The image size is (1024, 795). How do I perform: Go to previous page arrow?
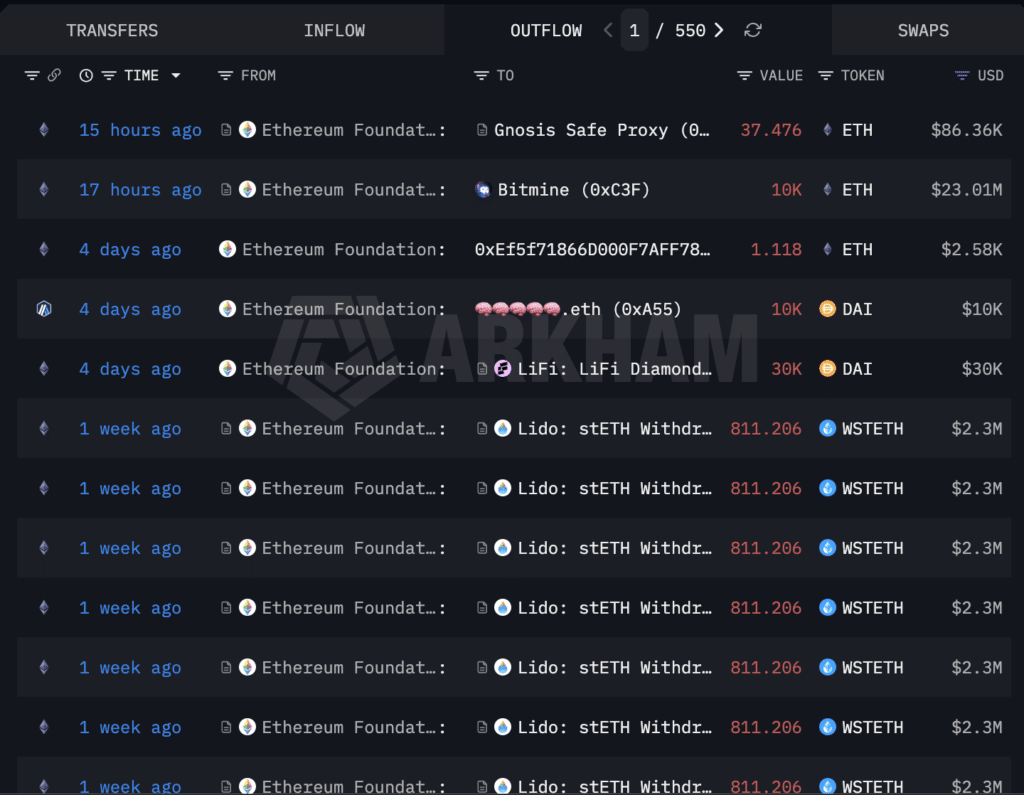point(607,30)
